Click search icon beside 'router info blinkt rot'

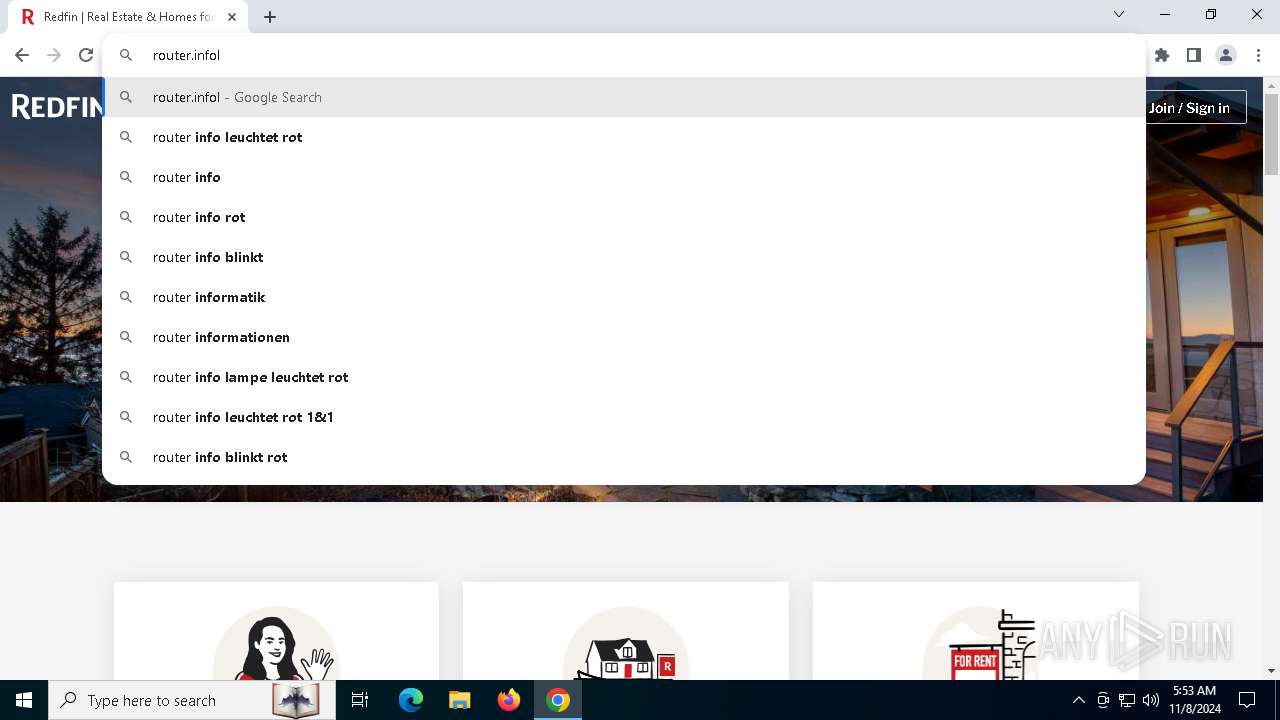click(126, 457)
